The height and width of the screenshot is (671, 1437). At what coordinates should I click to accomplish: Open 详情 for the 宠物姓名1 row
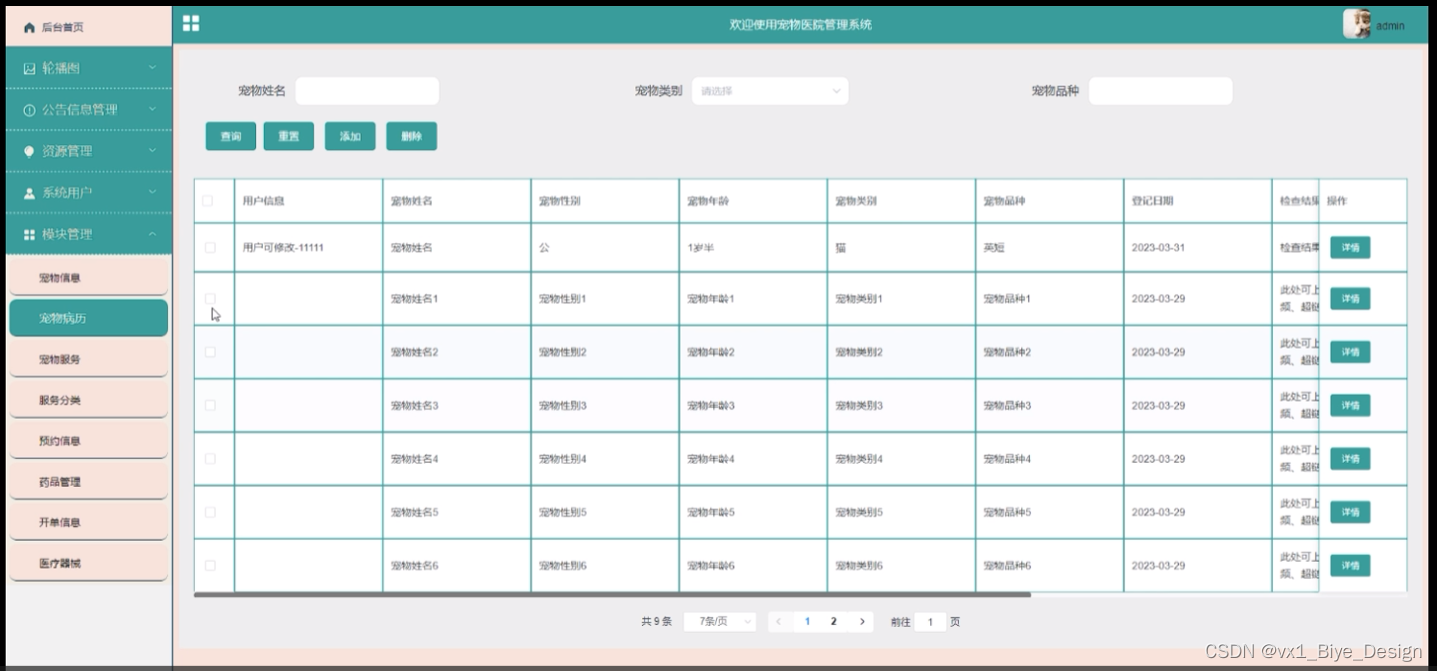coord(1350,298)
